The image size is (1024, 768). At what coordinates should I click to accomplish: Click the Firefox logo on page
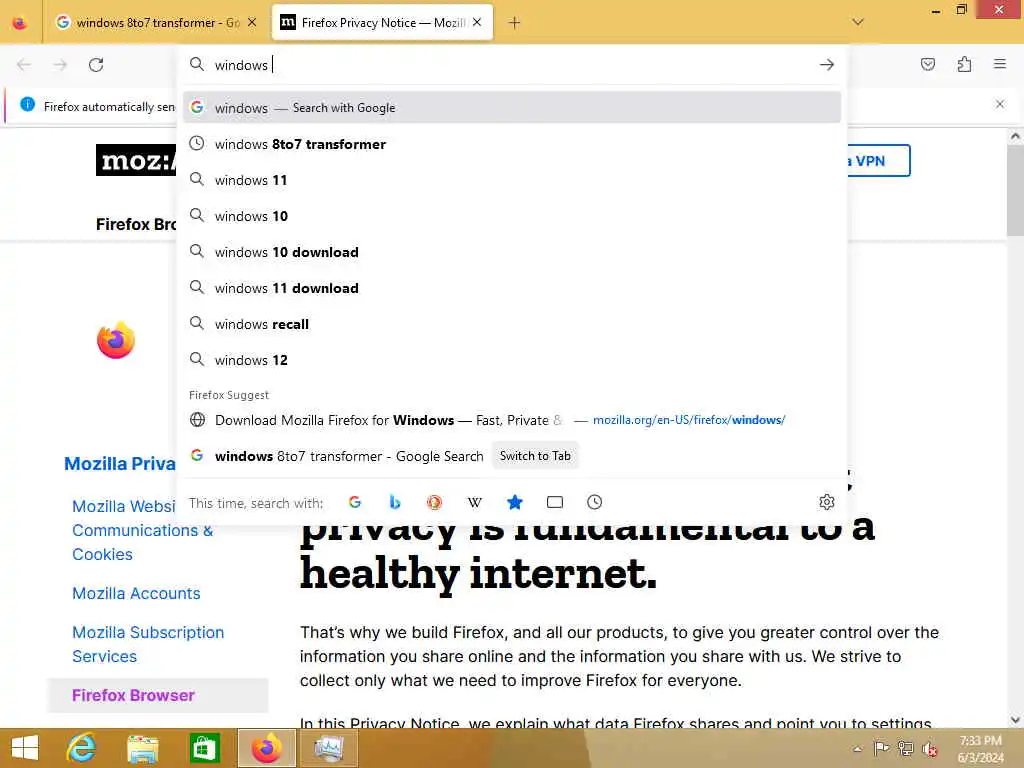coord(116,340)
